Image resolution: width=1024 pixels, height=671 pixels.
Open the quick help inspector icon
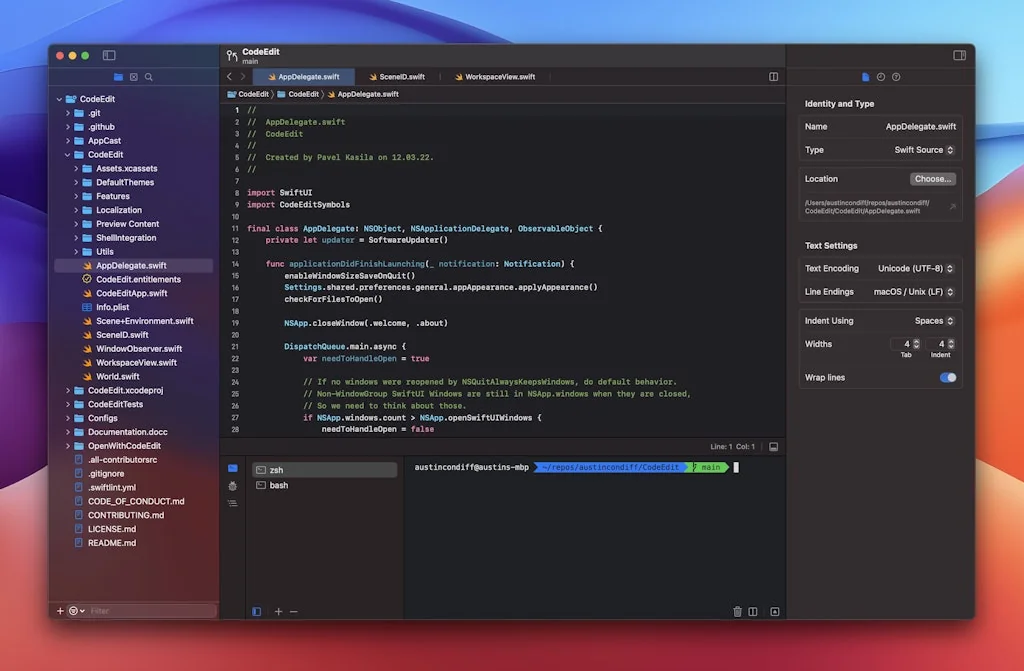(x=896, y=77)
